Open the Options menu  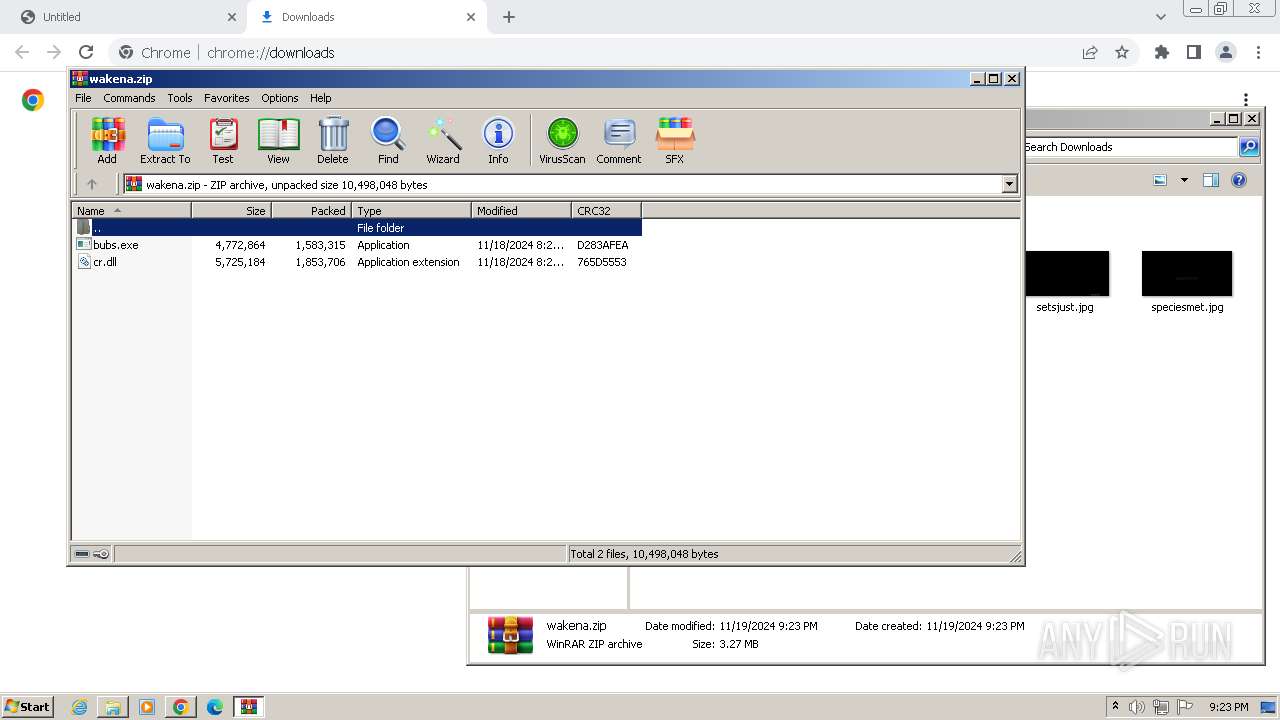point(280,98)
